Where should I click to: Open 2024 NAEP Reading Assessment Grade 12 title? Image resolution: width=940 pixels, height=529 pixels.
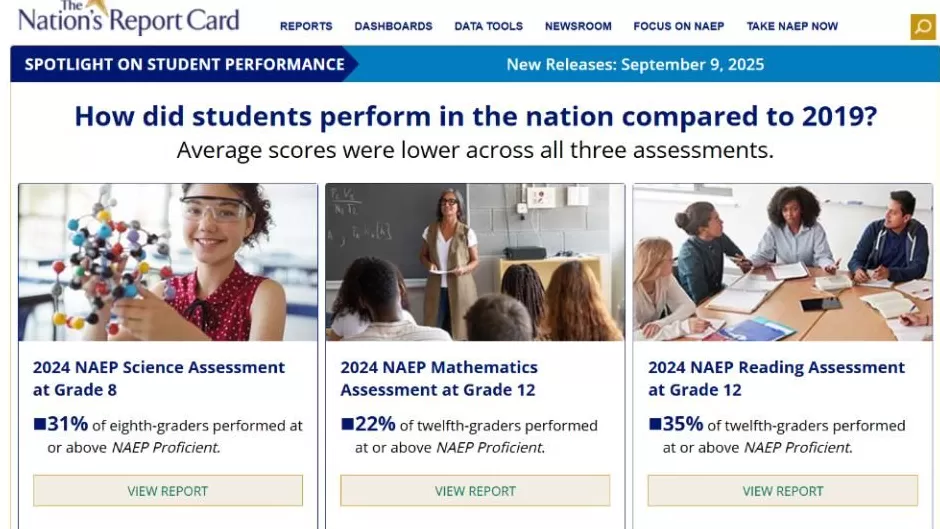(776, 378)
